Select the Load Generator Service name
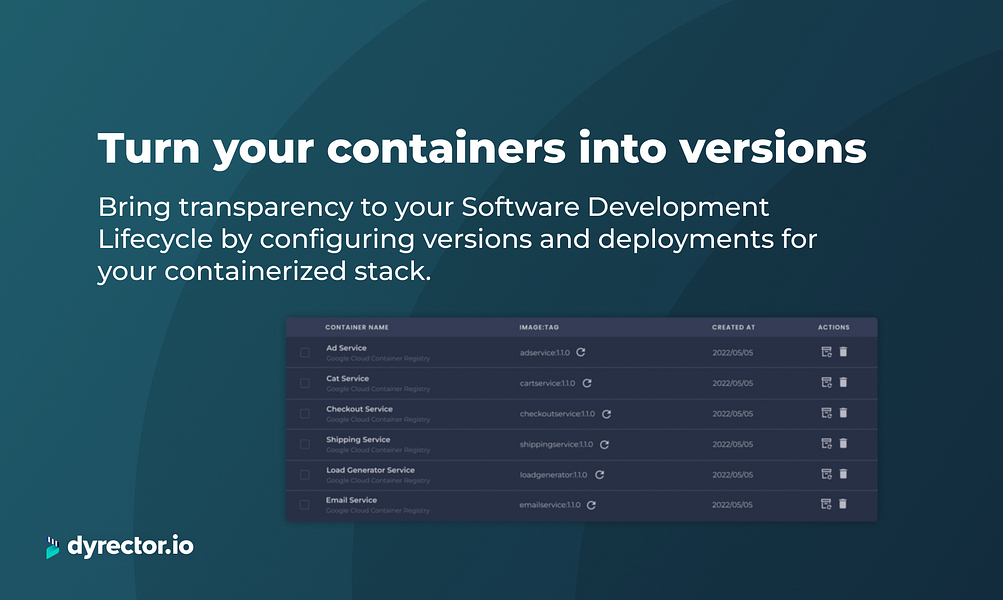This screenshot has width=1003, height=600. tap(370, 470)
